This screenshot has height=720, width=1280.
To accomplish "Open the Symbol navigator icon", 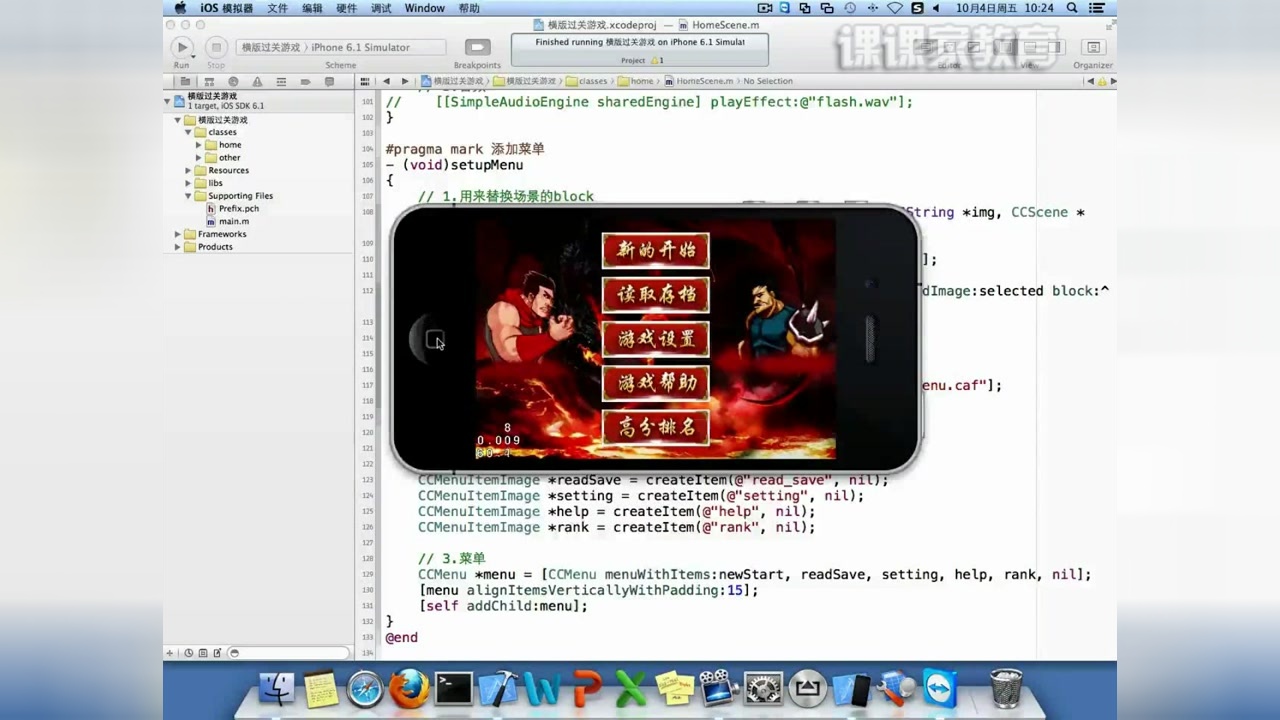I will tap(209, 81).
